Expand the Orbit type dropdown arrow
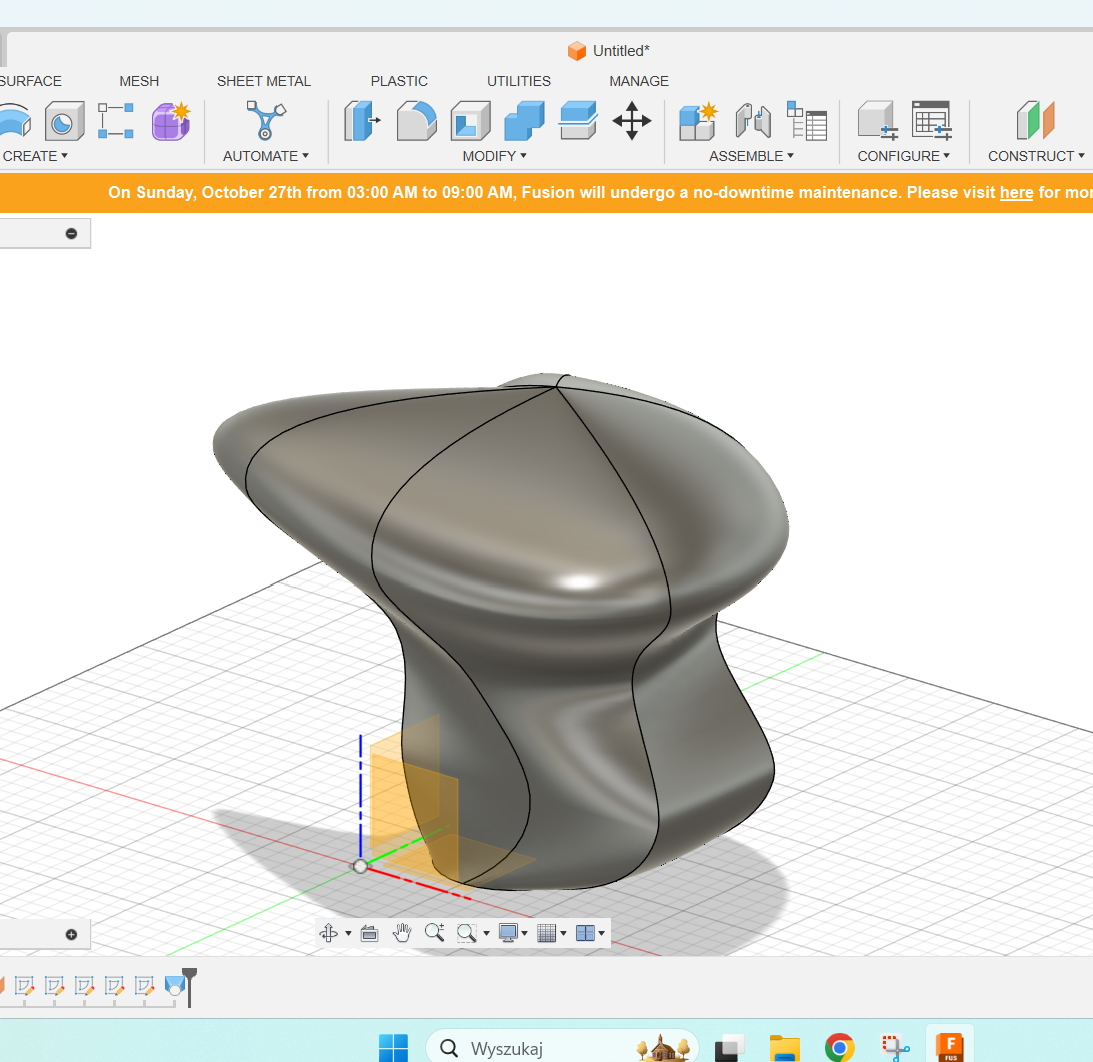 tap(348, 933)
